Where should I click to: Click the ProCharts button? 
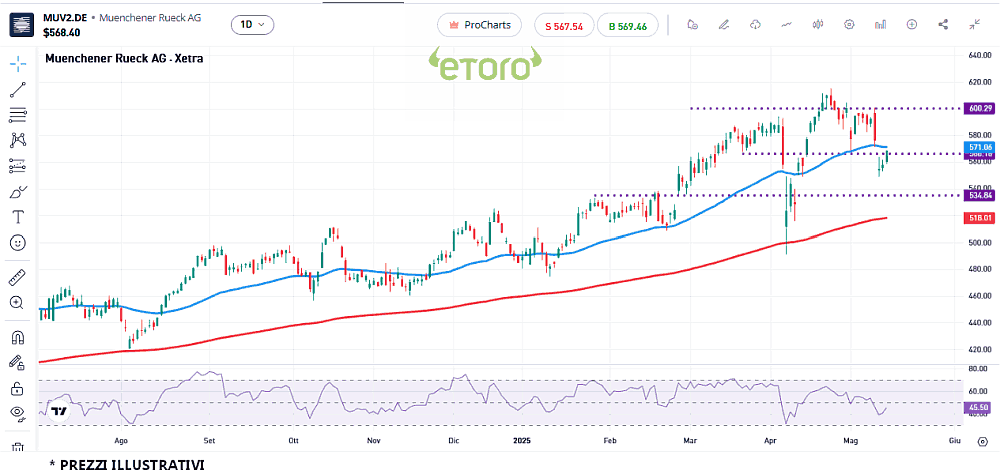(x=479, y=25)
